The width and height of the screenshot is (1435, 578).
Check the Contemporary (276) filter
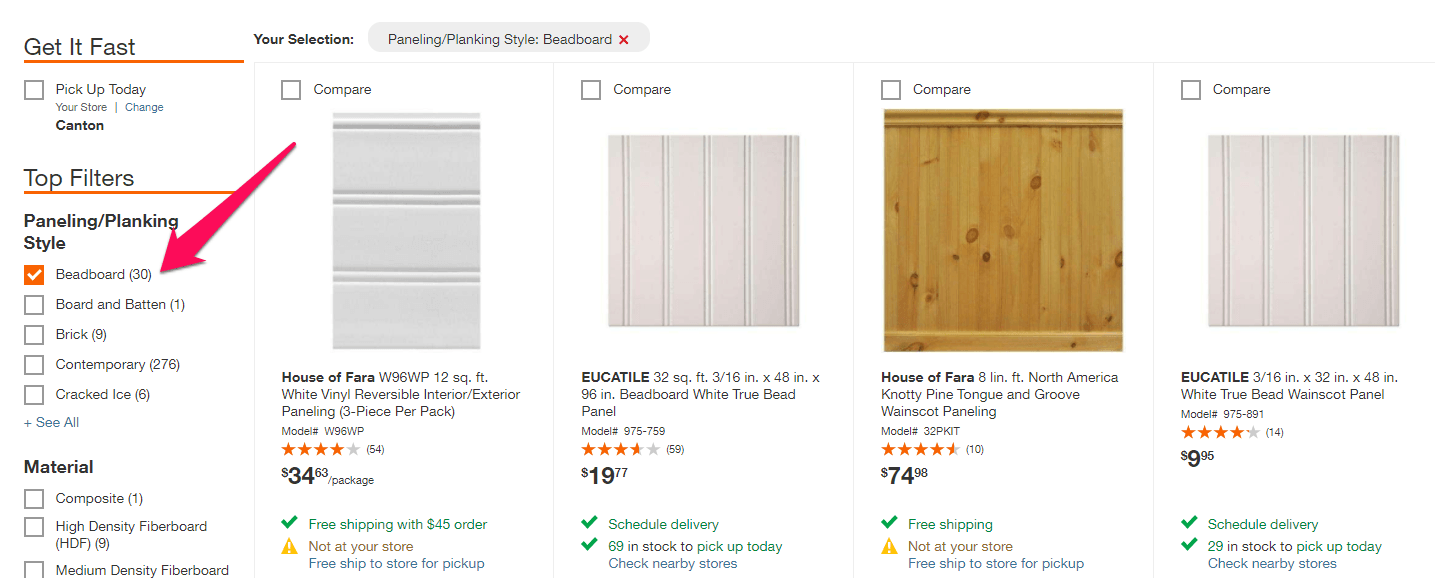[34, 364]
